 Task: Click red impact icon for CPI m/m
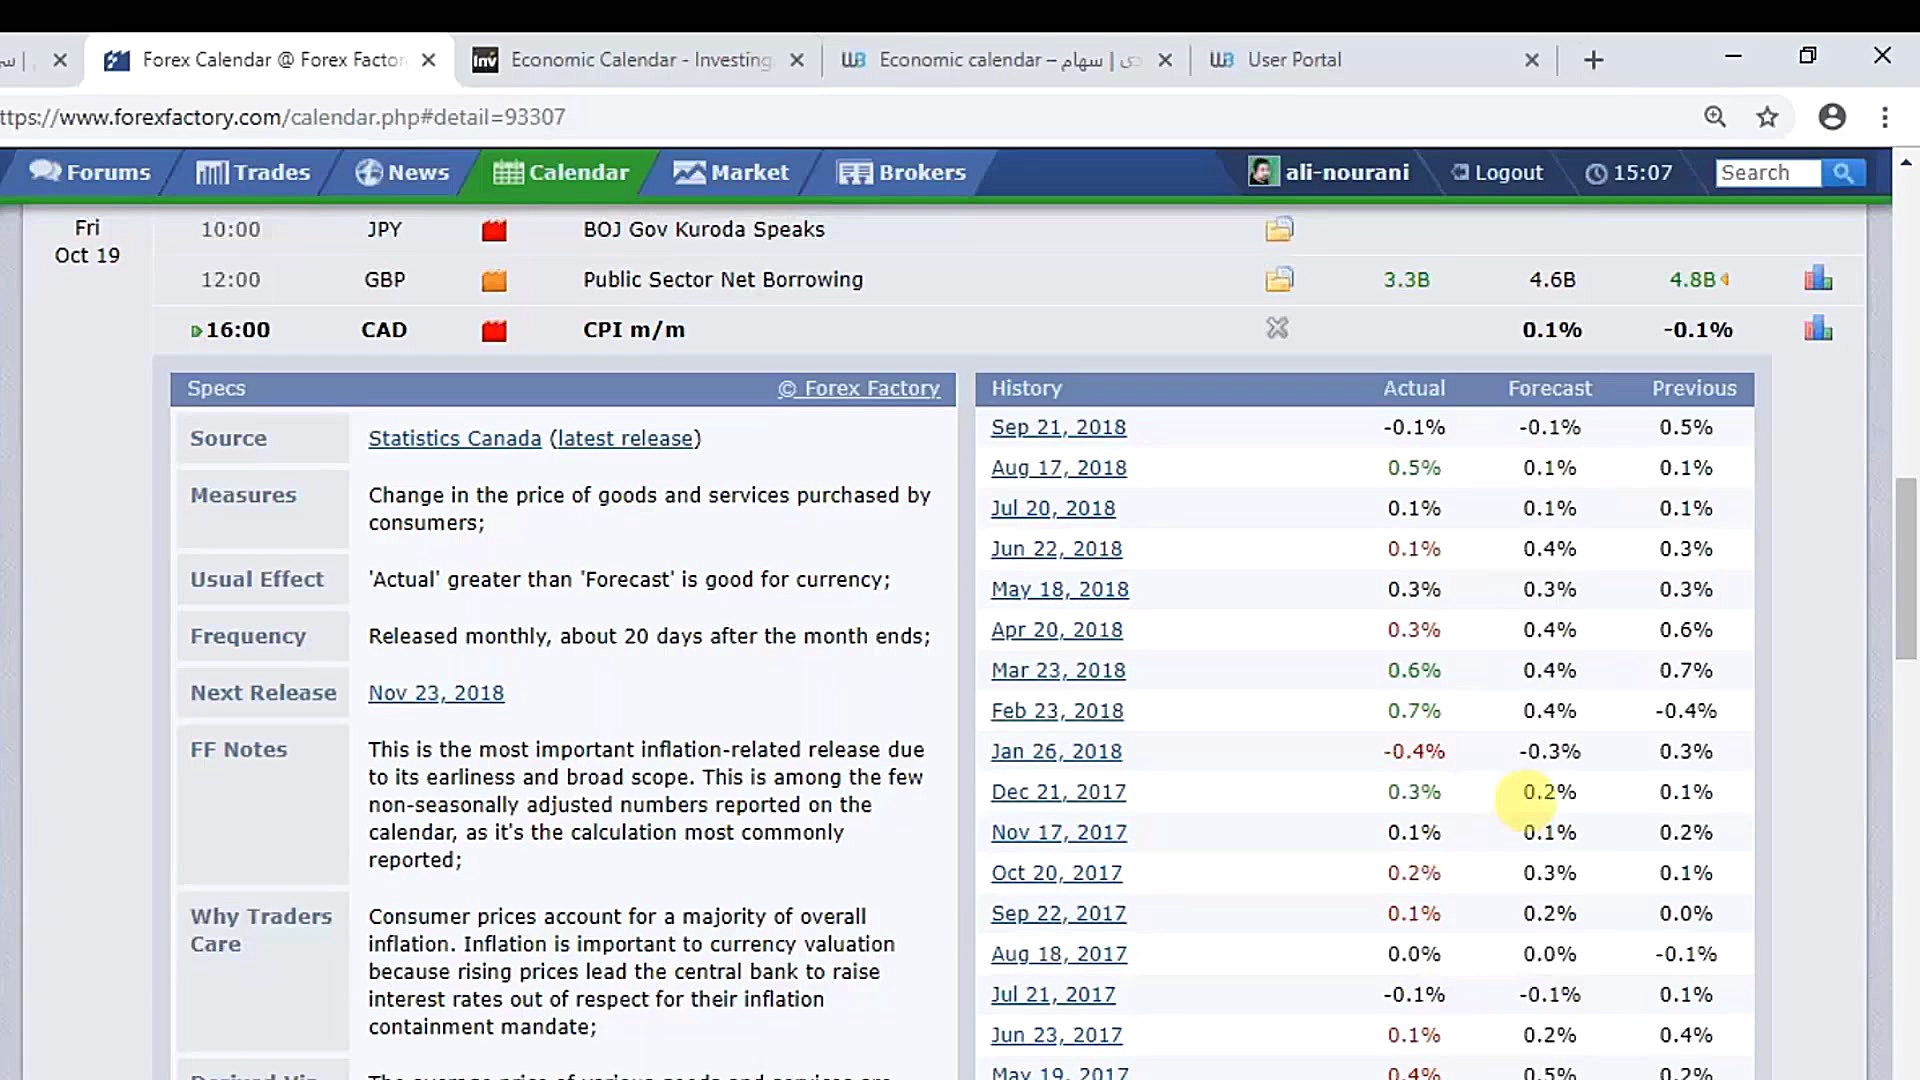click(494, 330)
